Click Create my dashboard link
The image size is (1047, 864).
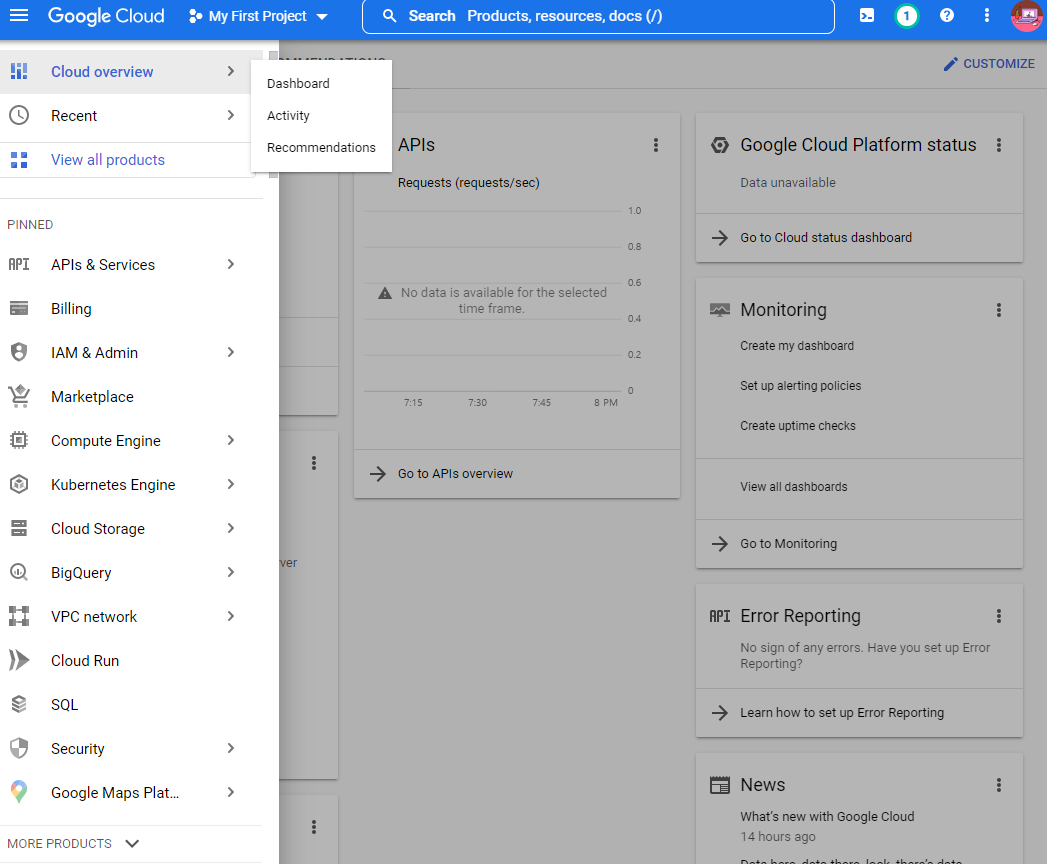pyautogui.click(x=797, y=346)
